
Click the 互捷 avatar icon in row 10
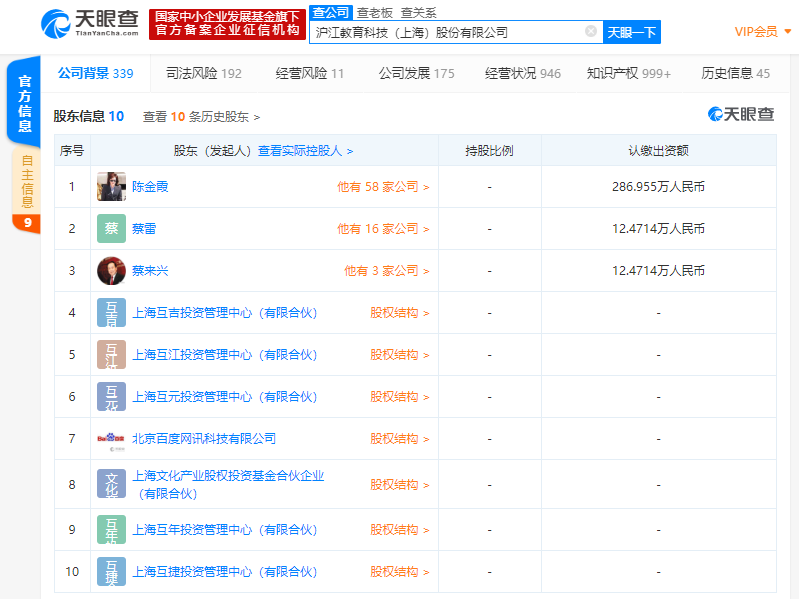click(111, 571)
